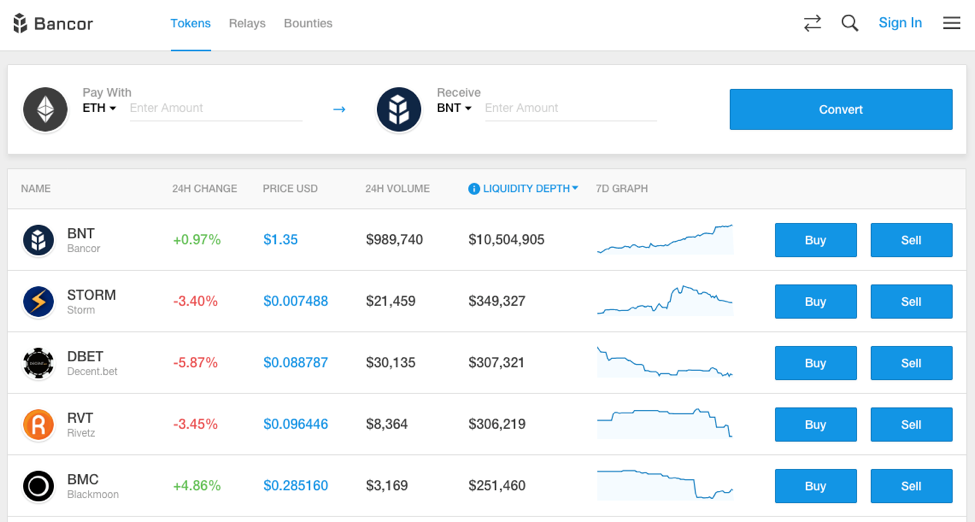Click Sell for RVT
975x522 pixels.
pos(911,425)
